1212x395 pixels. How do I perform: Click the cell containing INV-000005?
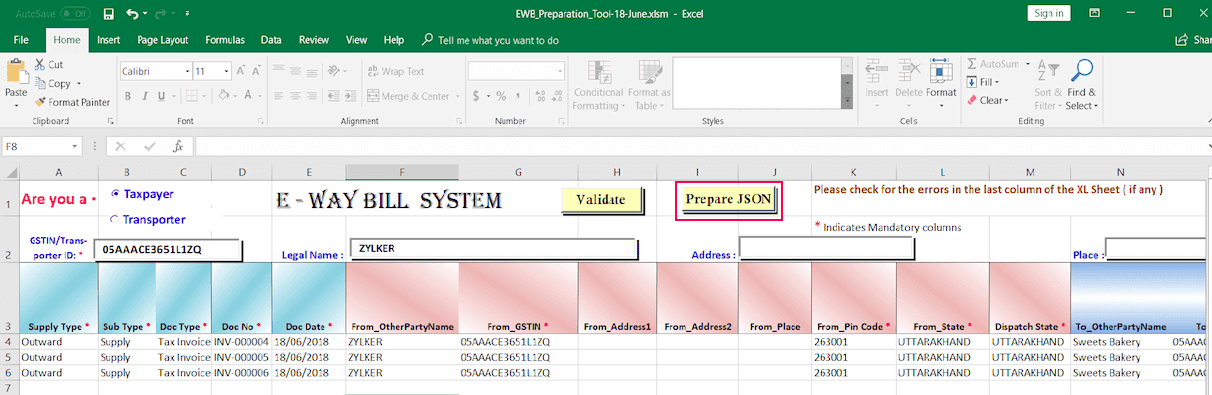(x=241, y=357)
